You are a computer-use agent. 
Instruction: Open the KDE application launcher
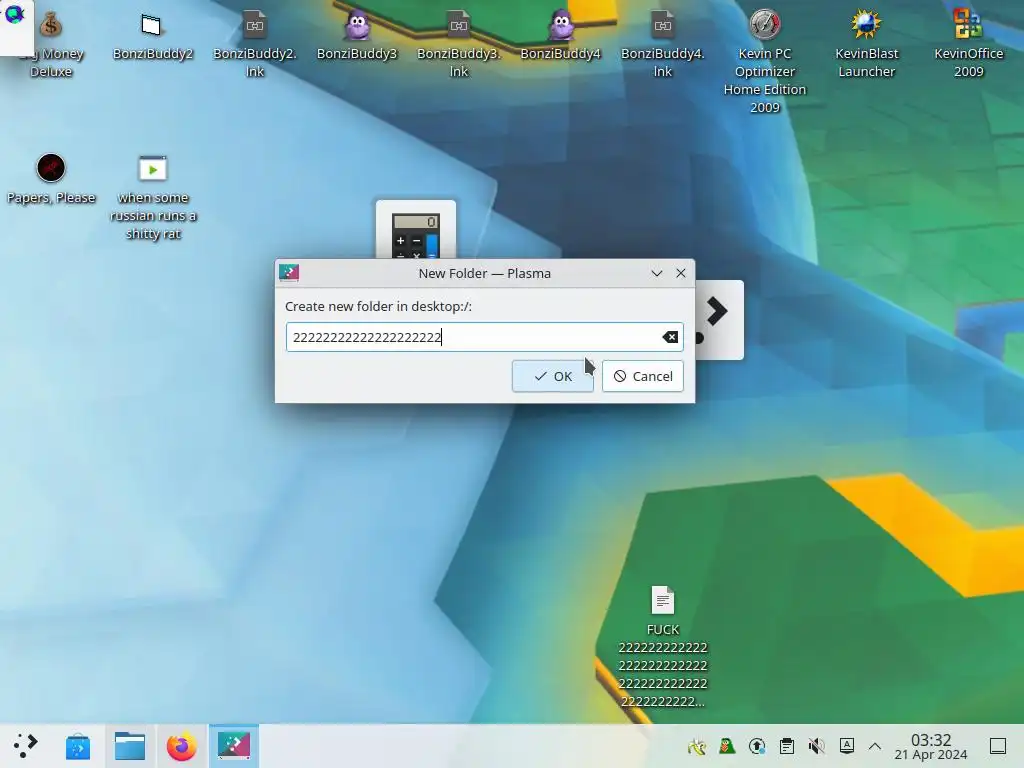tap(25, 746)
